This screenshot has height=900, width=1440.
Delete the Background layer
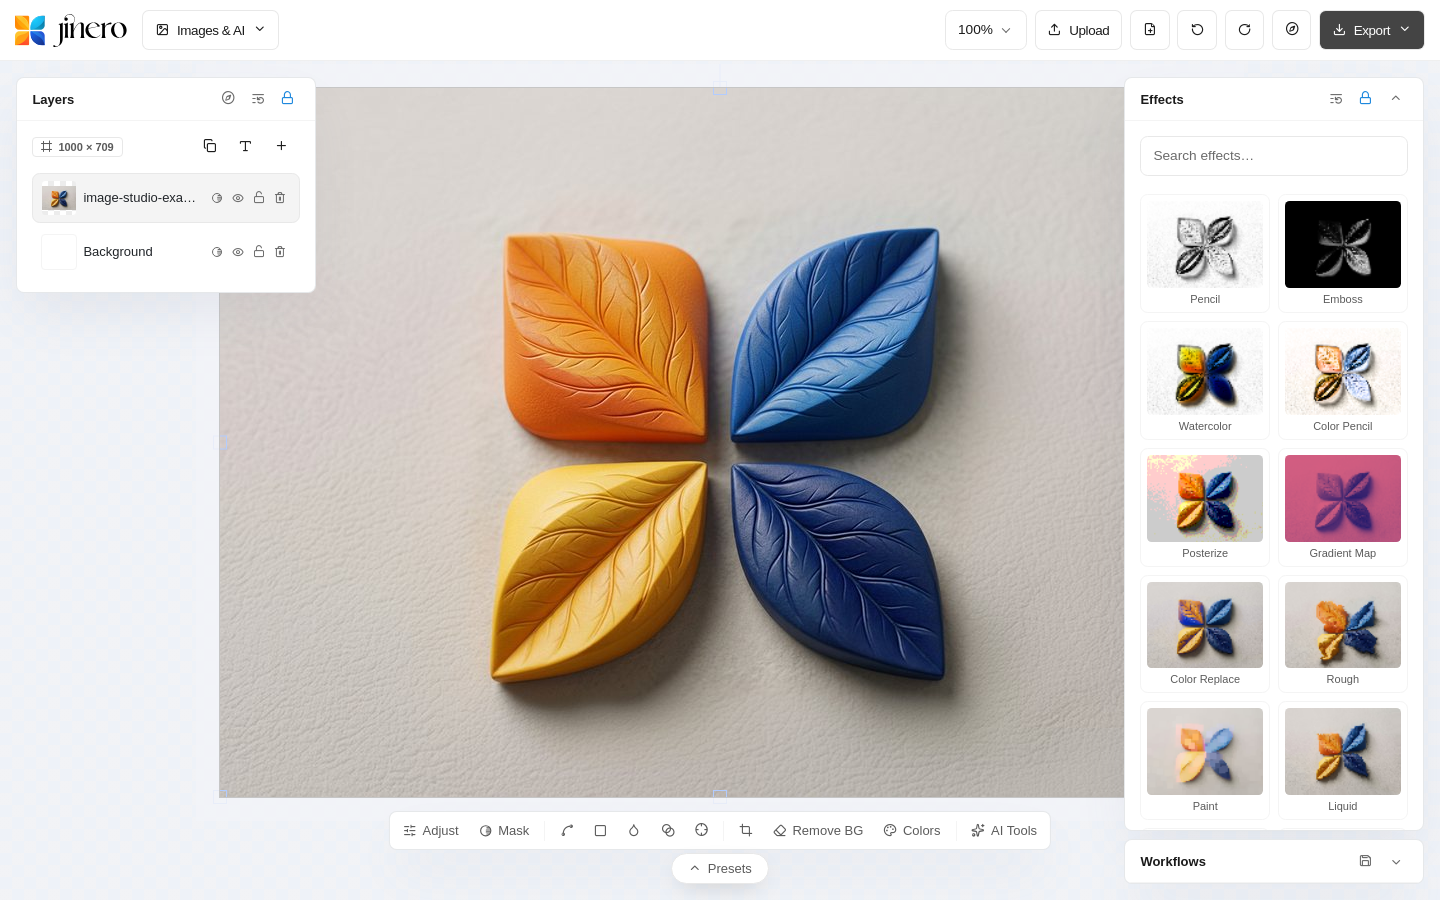pyautogui.click(x=280, y=252)
